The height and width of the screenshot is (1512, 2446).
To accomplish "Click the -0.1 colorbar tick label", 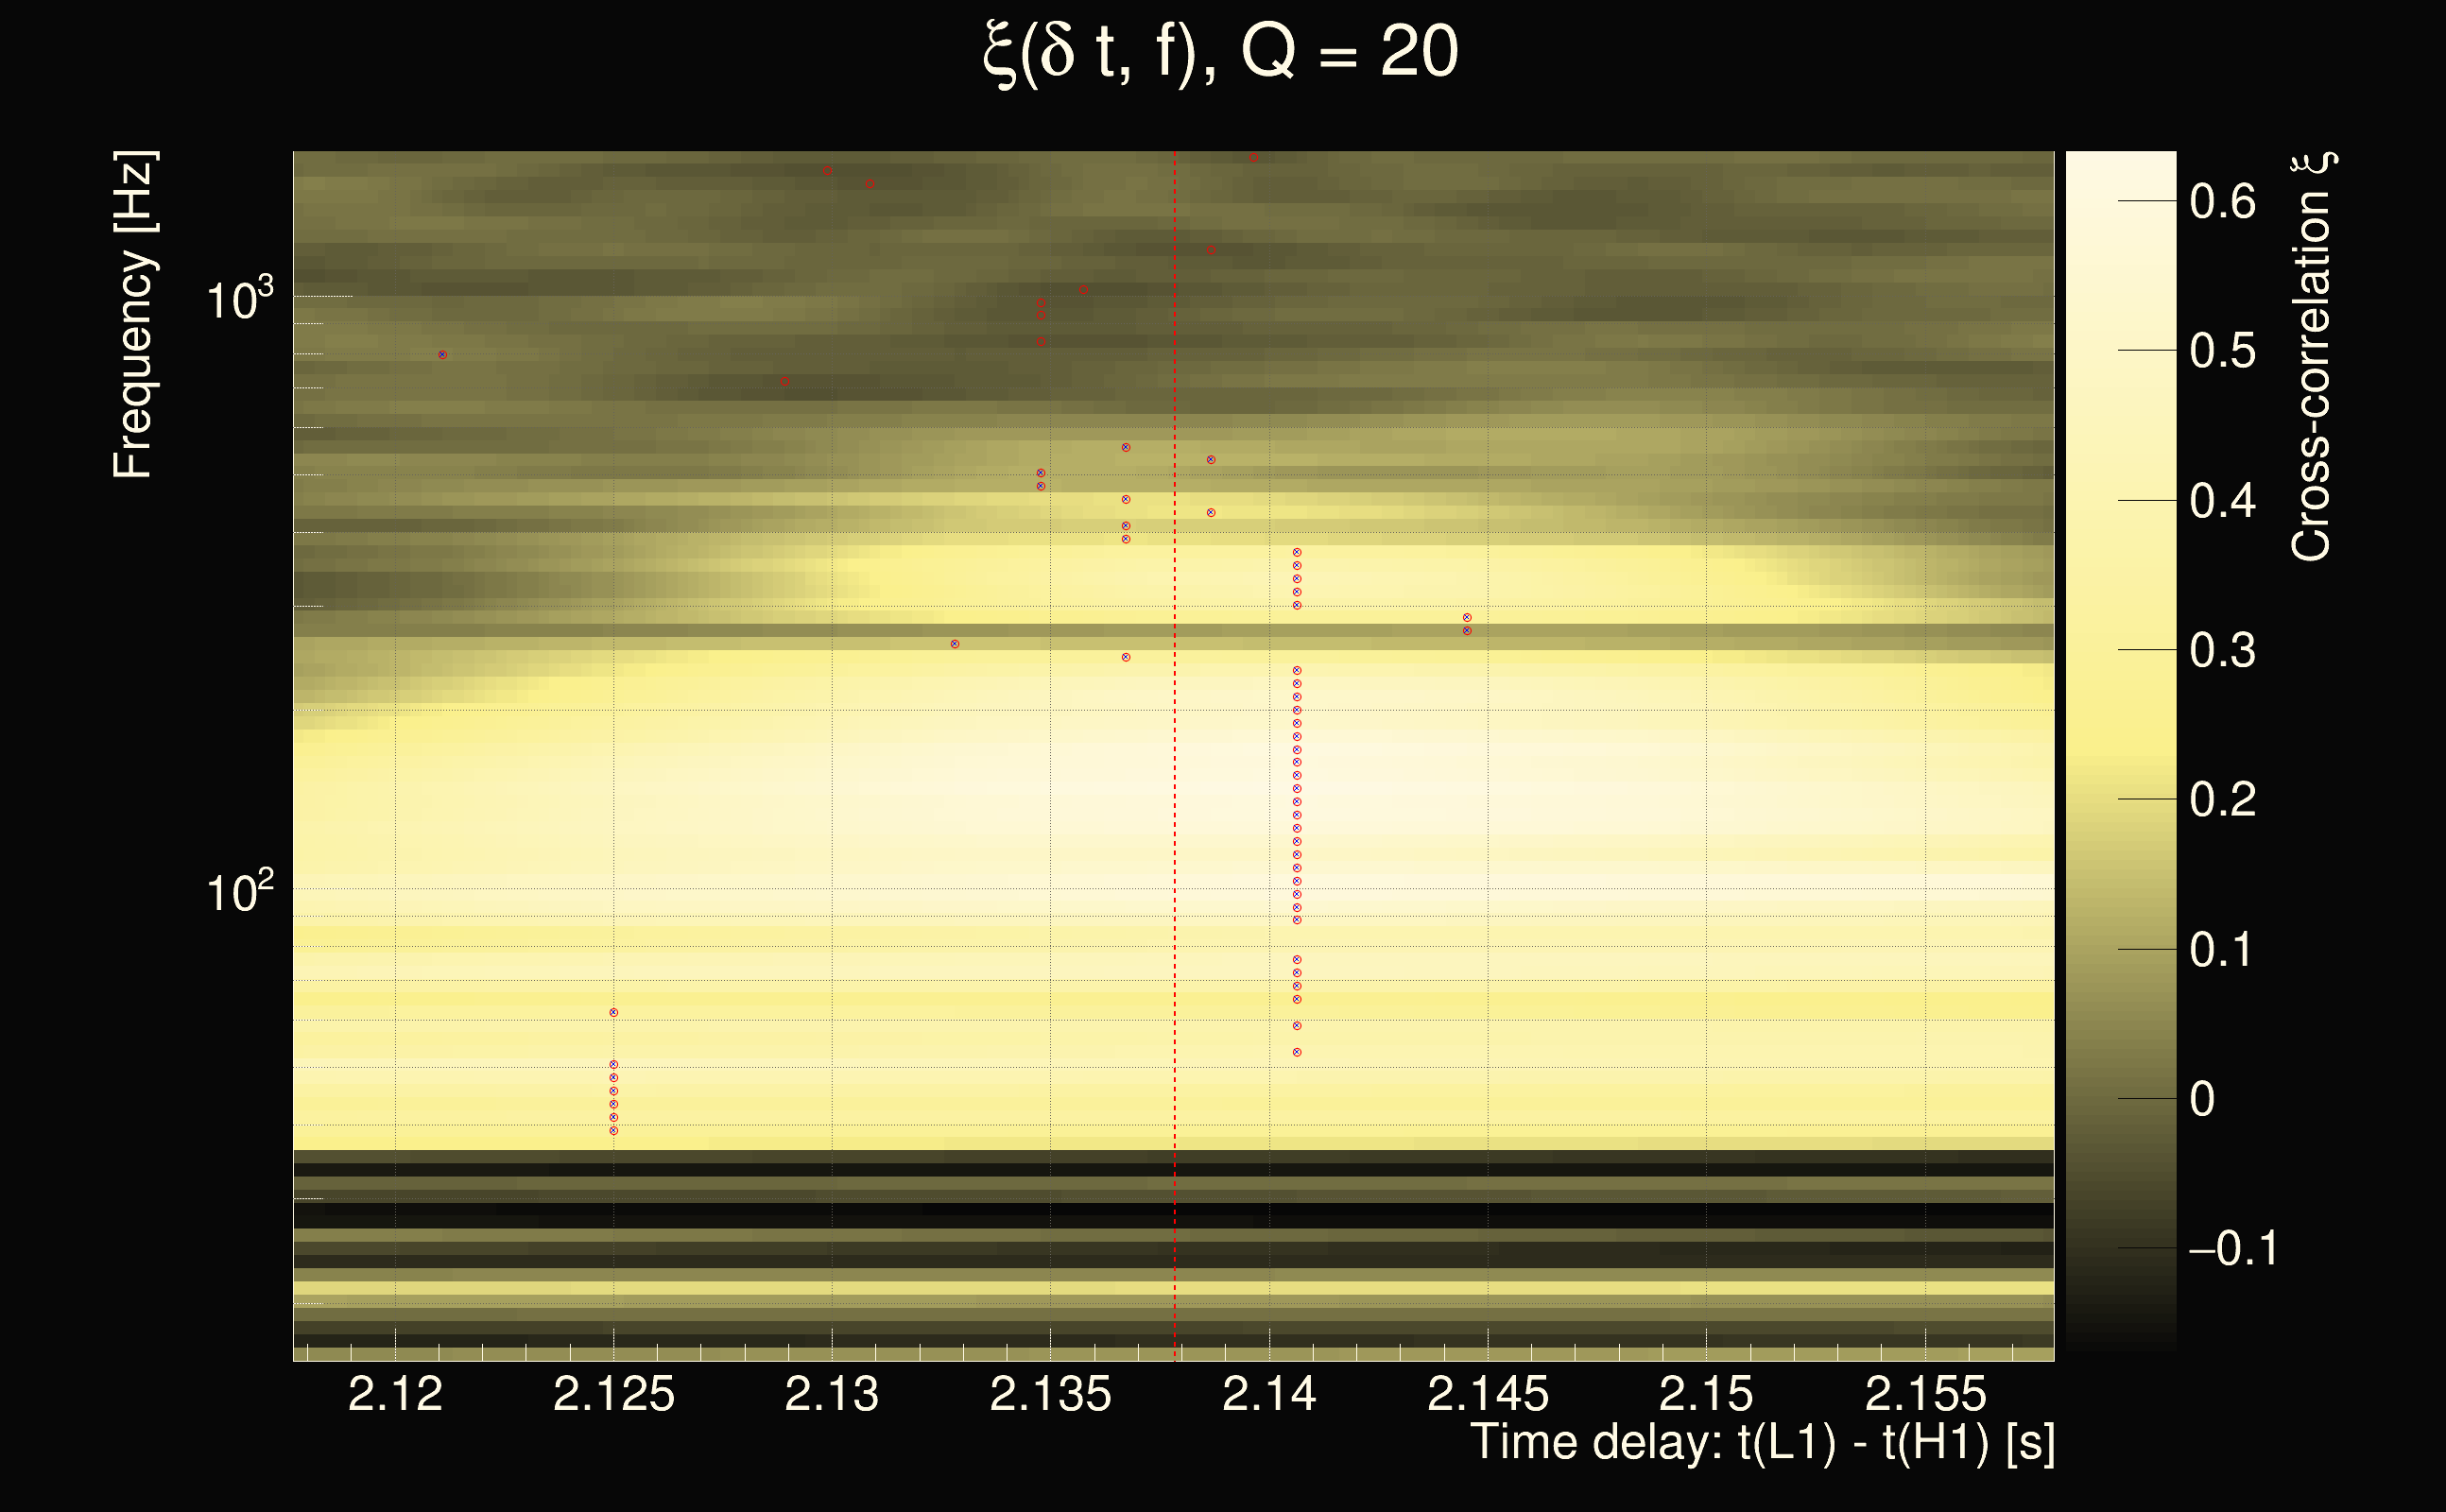I will click(2233, 1249).
